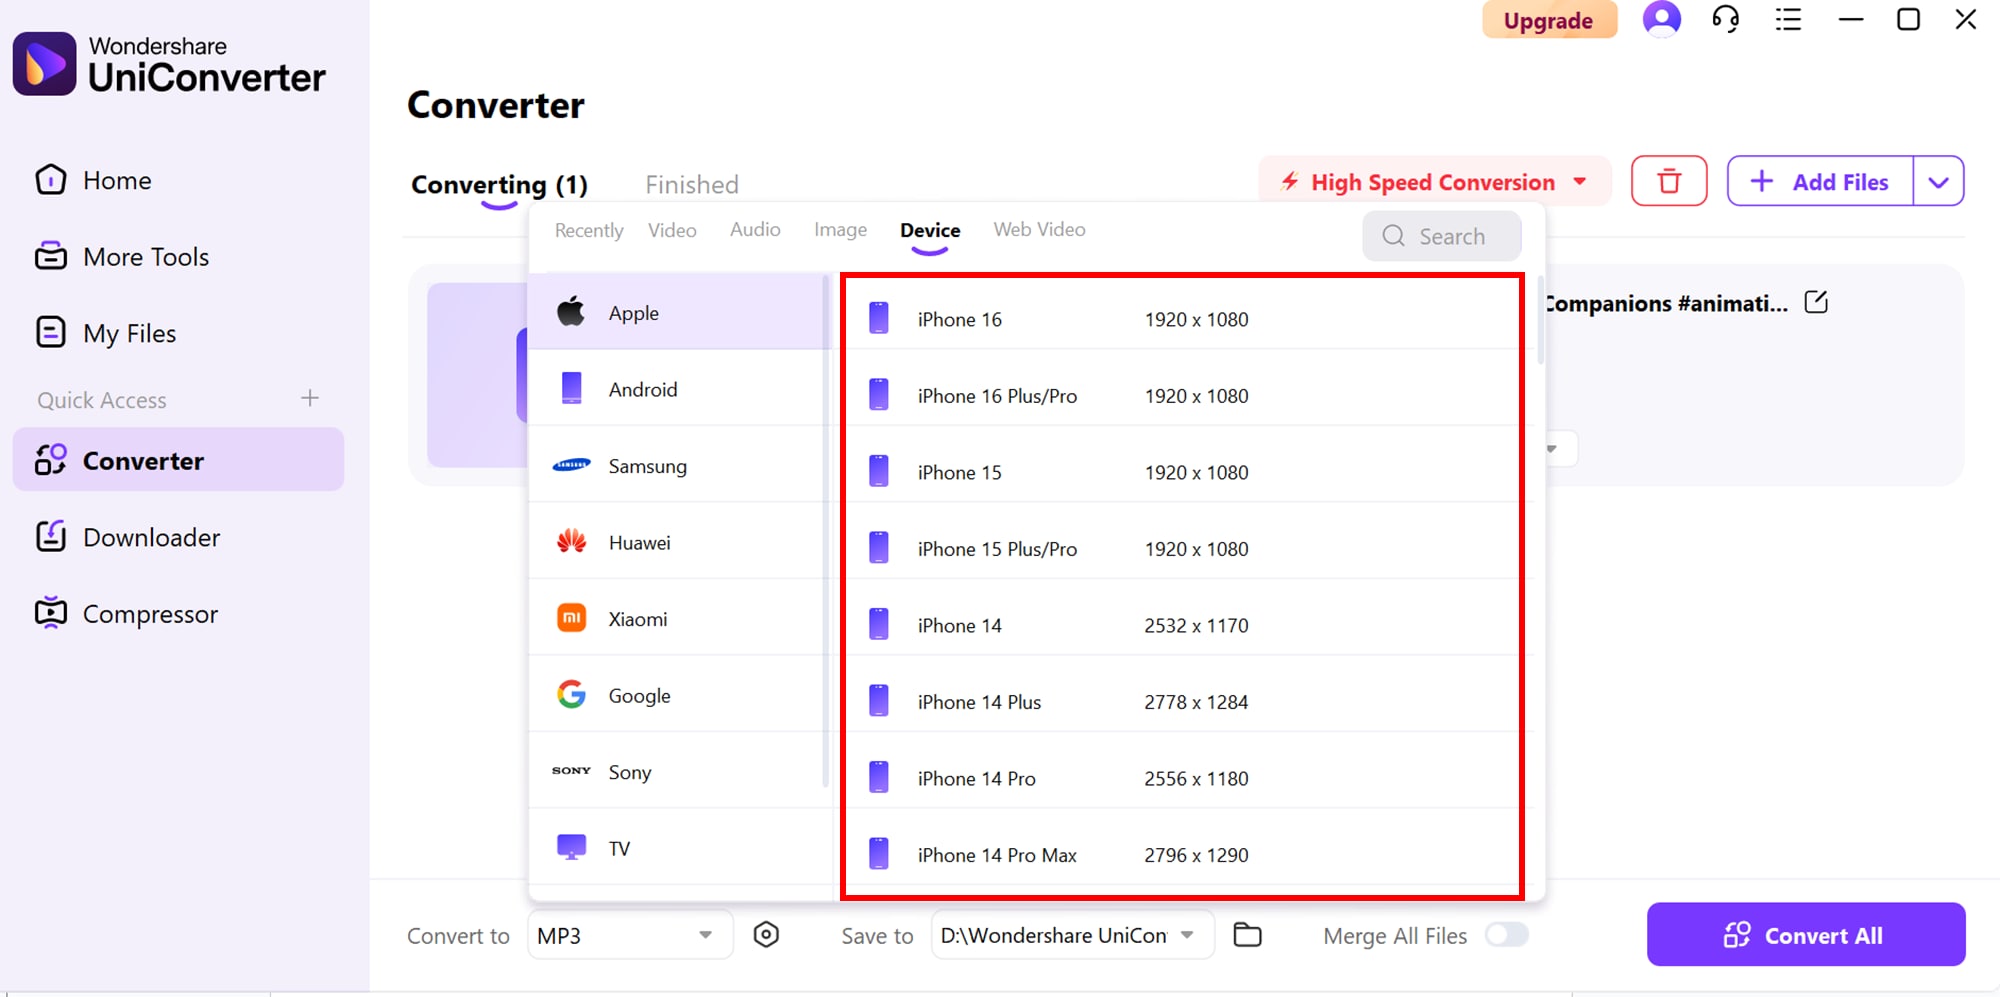Add a Quick Access shortcut
The width and height of the screenshot is (2000, 997).
310,398
